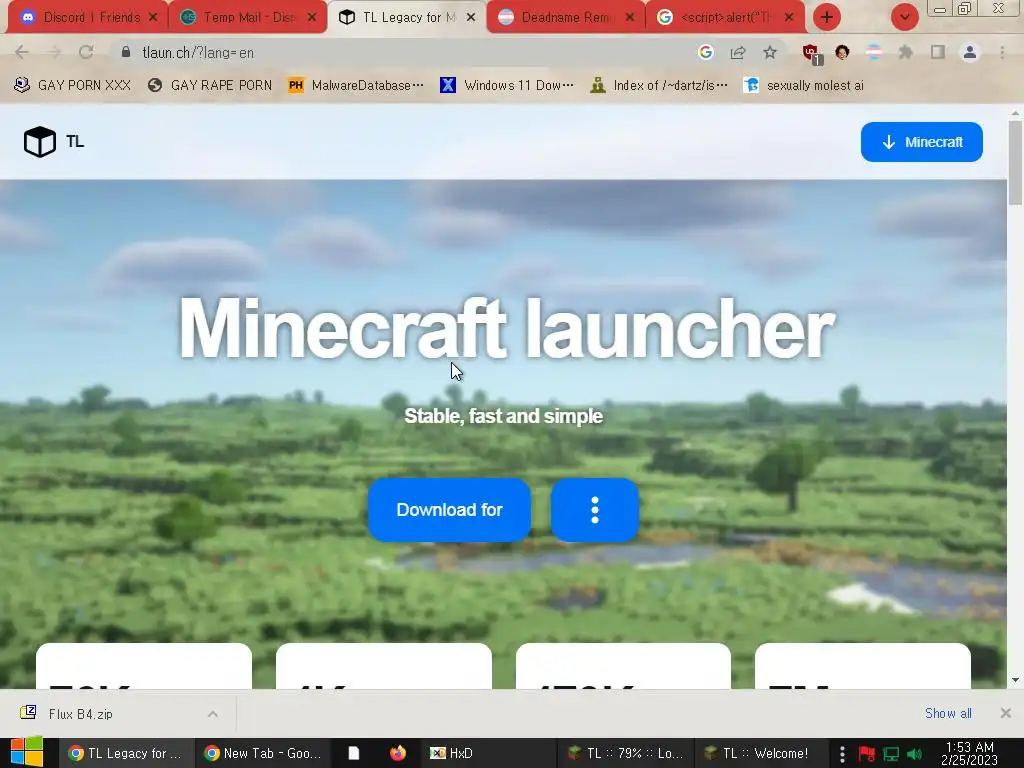Bookmark this page with the star icon

click(770, 52)
